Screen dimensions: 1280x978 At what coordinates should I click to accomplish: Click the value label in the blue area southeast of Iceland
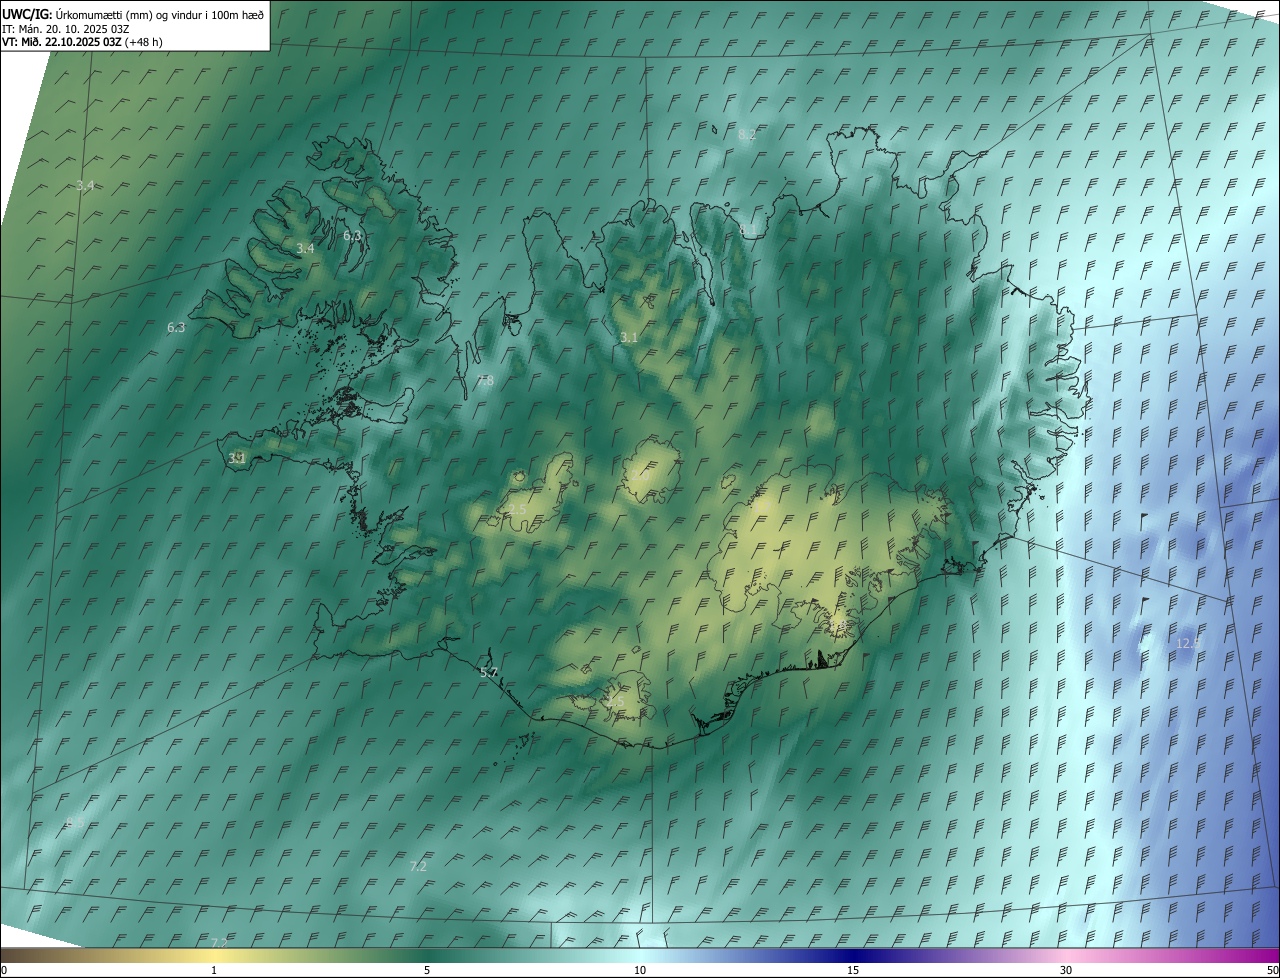[x=1188, y=643]
